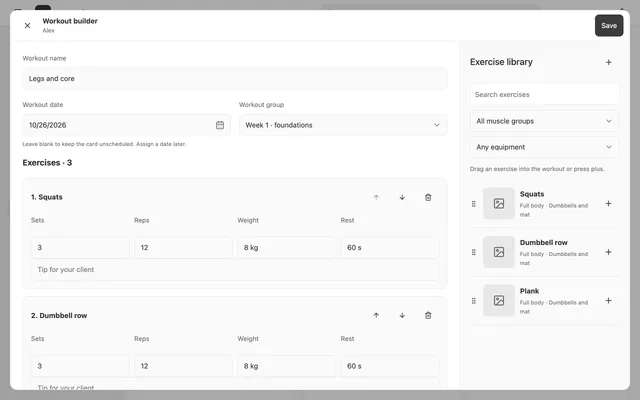Click the Plank library thumbnail
The height and width of the screenshot is (400, 640).
pyautogui.click(x=498, y=300)
